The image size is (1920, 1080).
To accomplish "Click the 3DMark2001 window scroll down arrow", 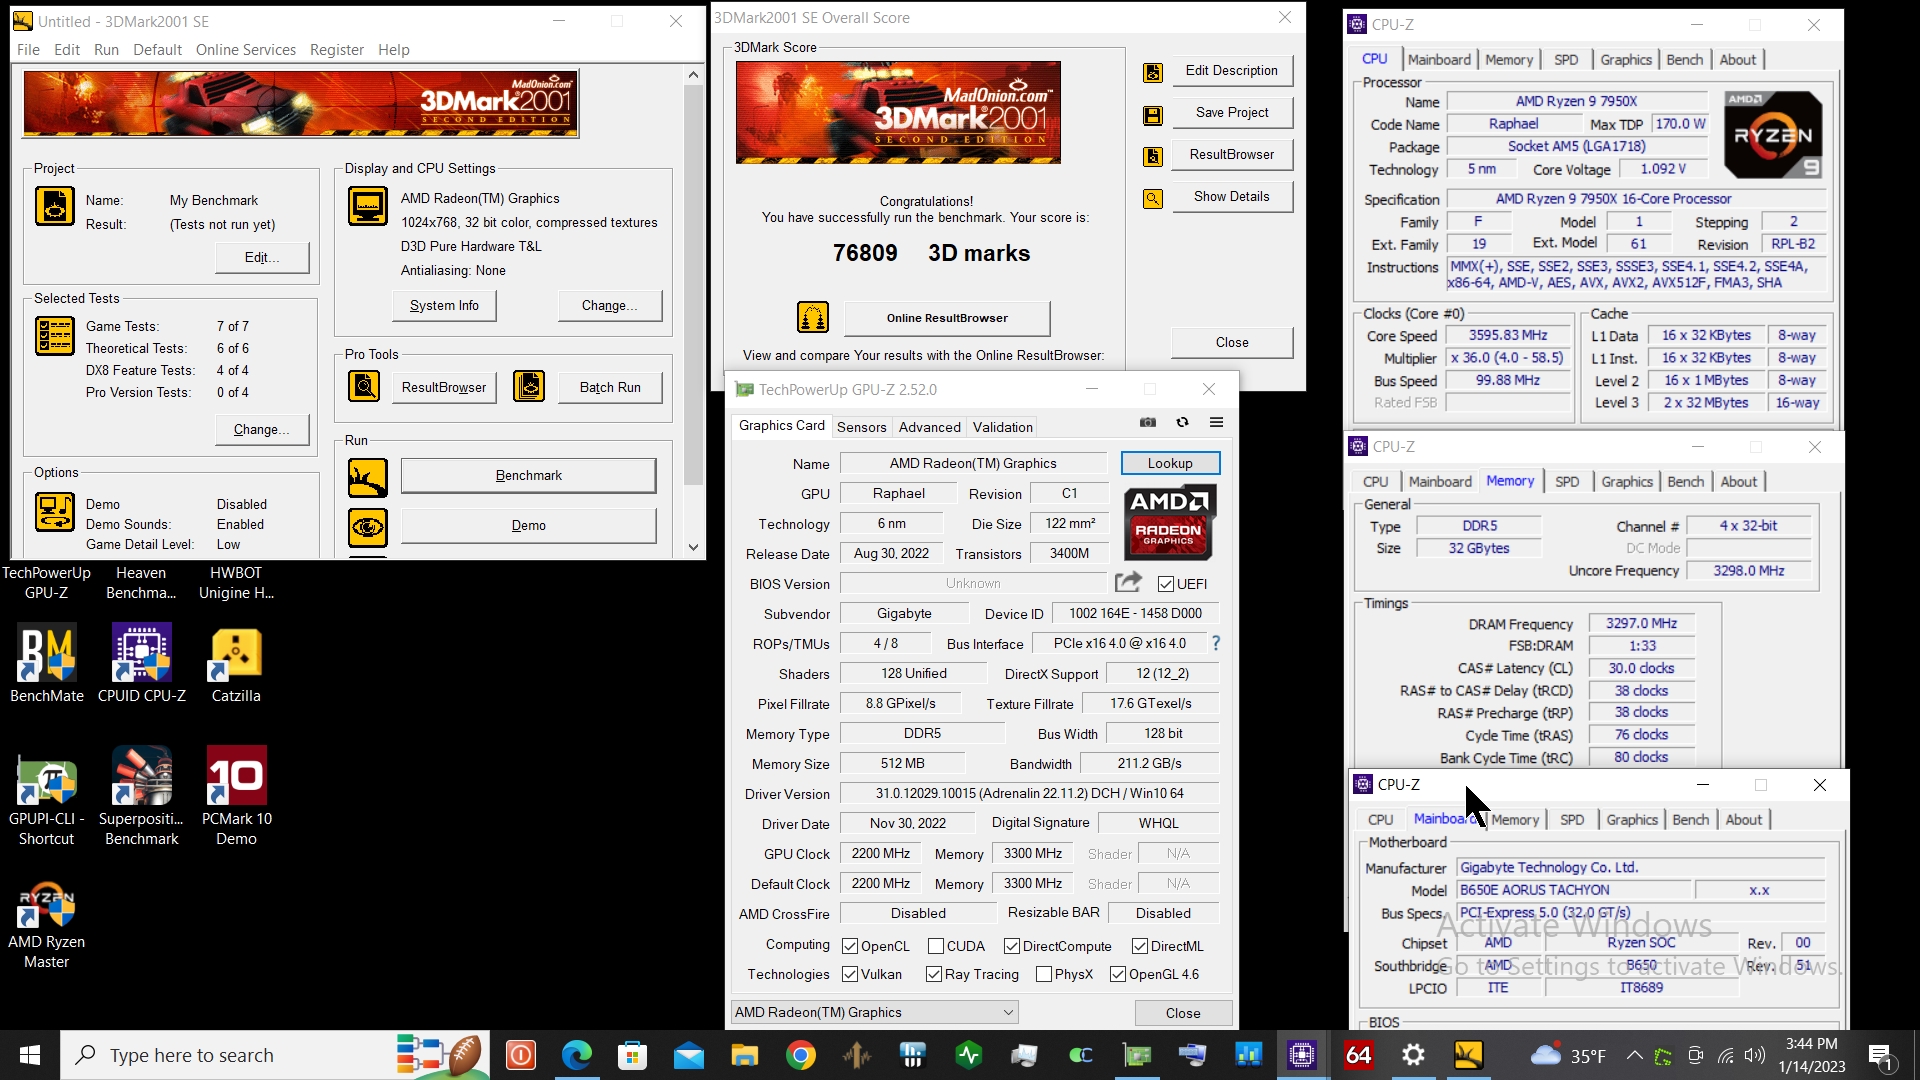I will point(694,547).
